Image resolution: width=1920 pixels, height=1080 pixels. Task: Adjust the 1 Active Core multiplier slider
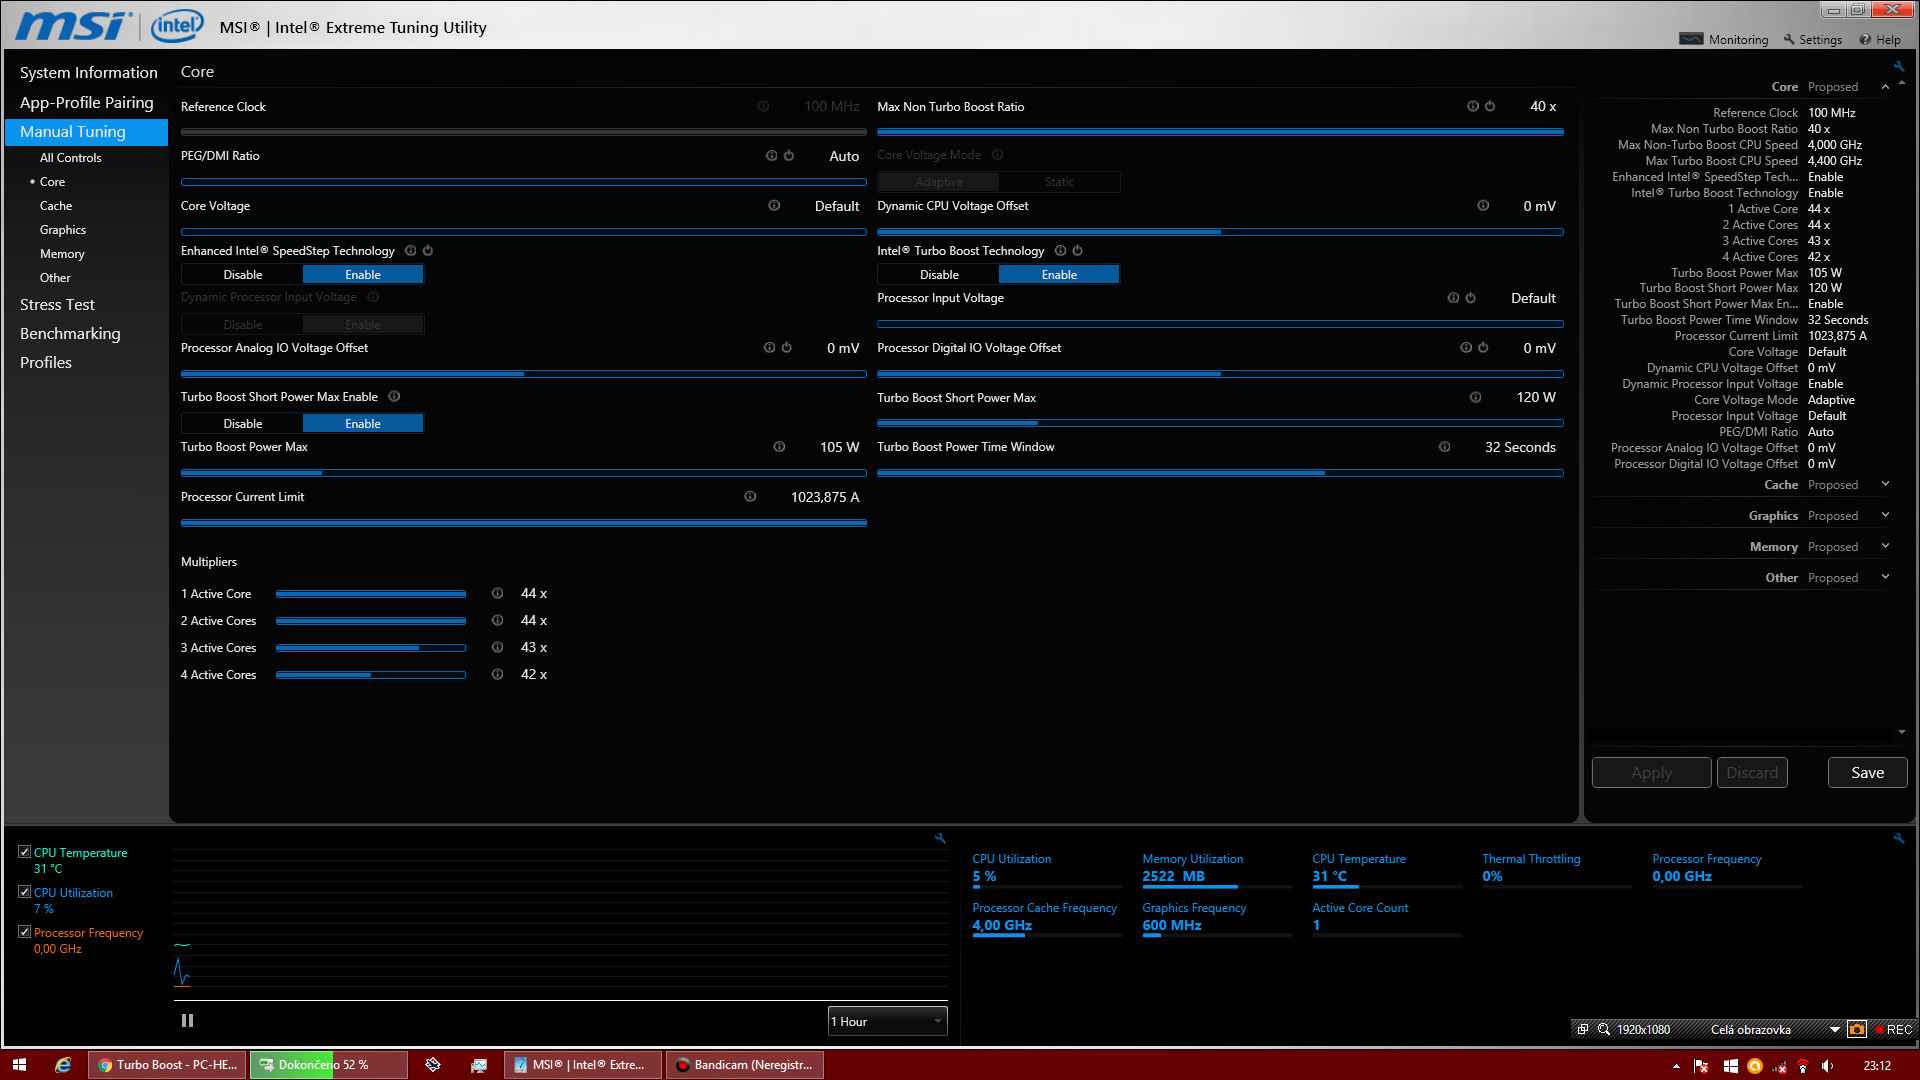click(370, 594)
